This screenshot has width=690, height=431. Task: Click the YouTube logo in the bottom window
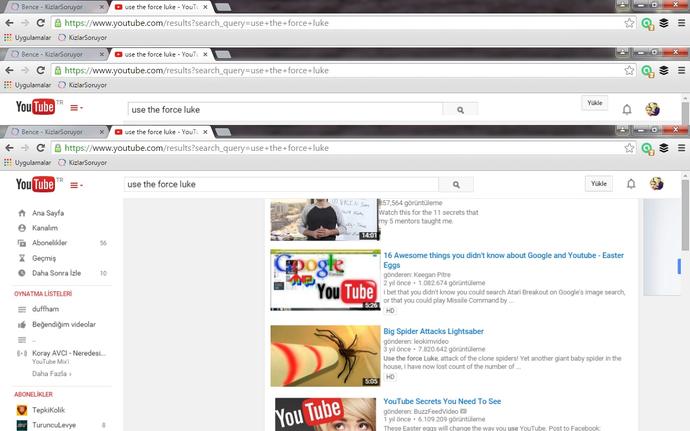click(x=35, y=184)
